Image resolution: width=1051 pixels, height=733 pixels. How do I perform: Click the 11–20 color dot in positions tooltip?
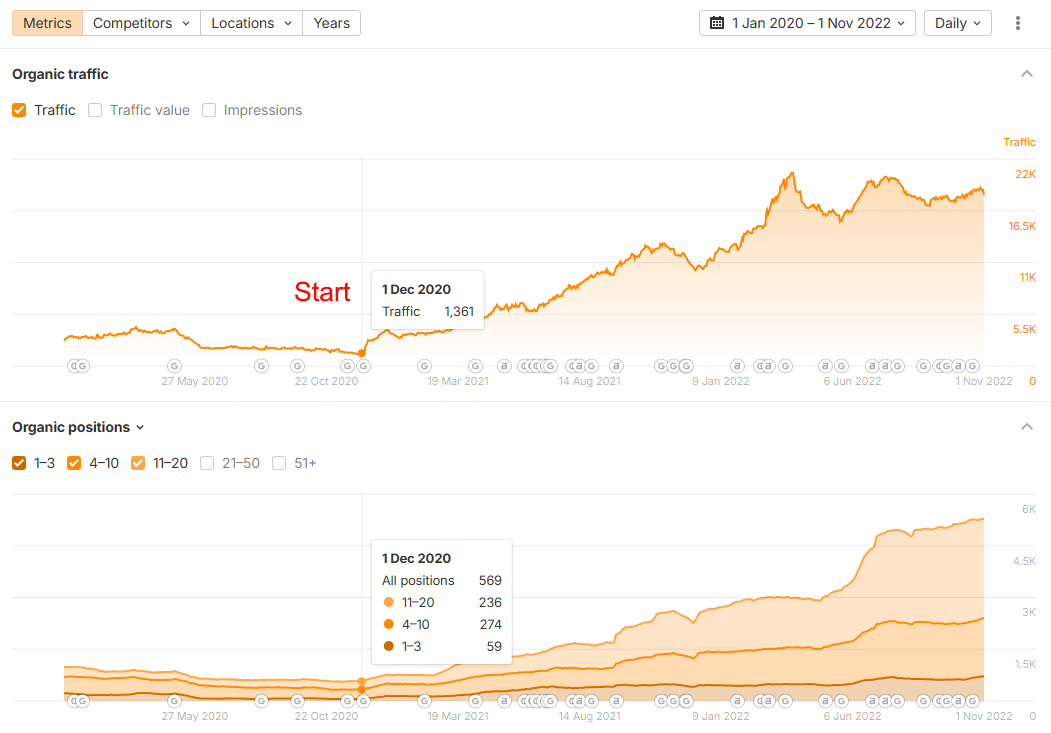point(389,602)
